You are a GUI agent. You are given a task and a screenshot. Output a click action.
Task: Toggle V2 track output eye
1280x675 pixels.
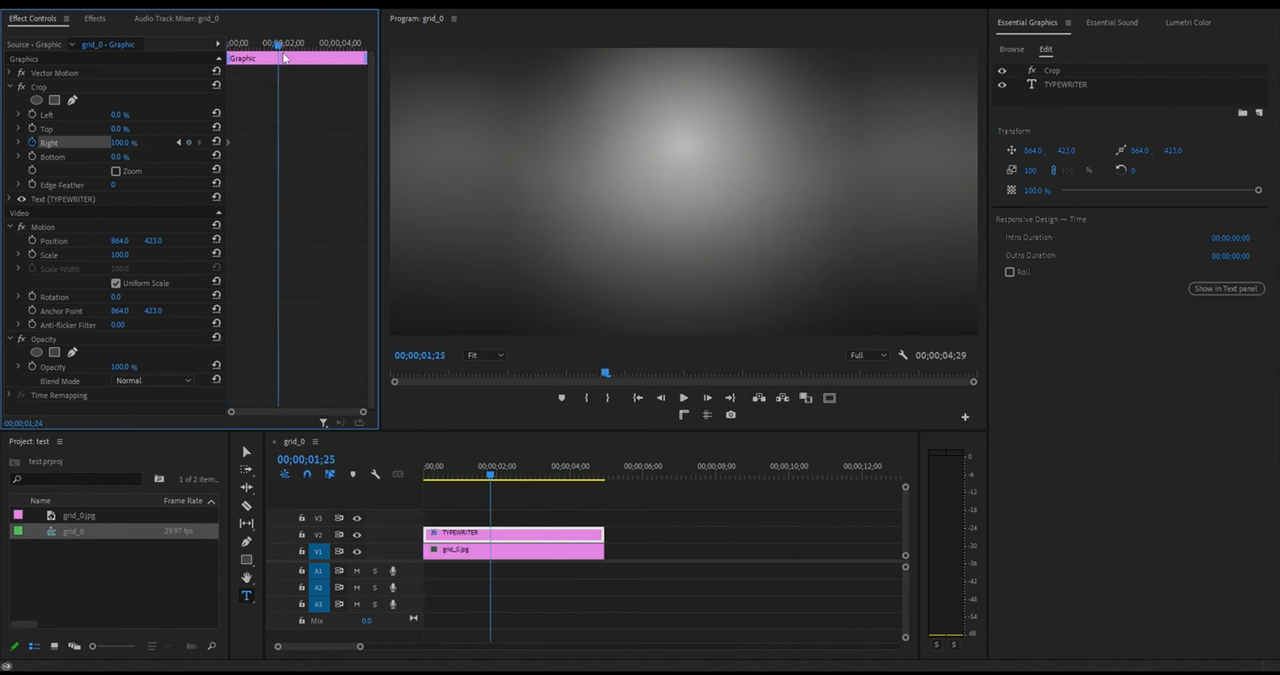tap(357, 535)
